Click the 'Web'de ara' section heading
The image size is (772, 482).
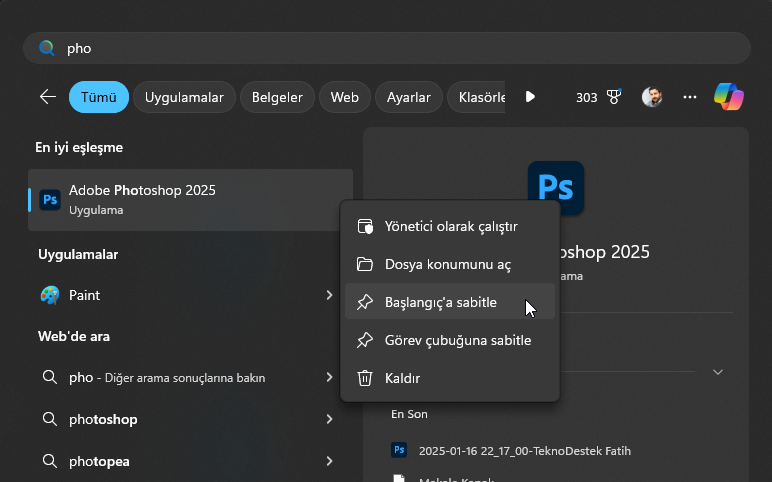coord(74,336)
